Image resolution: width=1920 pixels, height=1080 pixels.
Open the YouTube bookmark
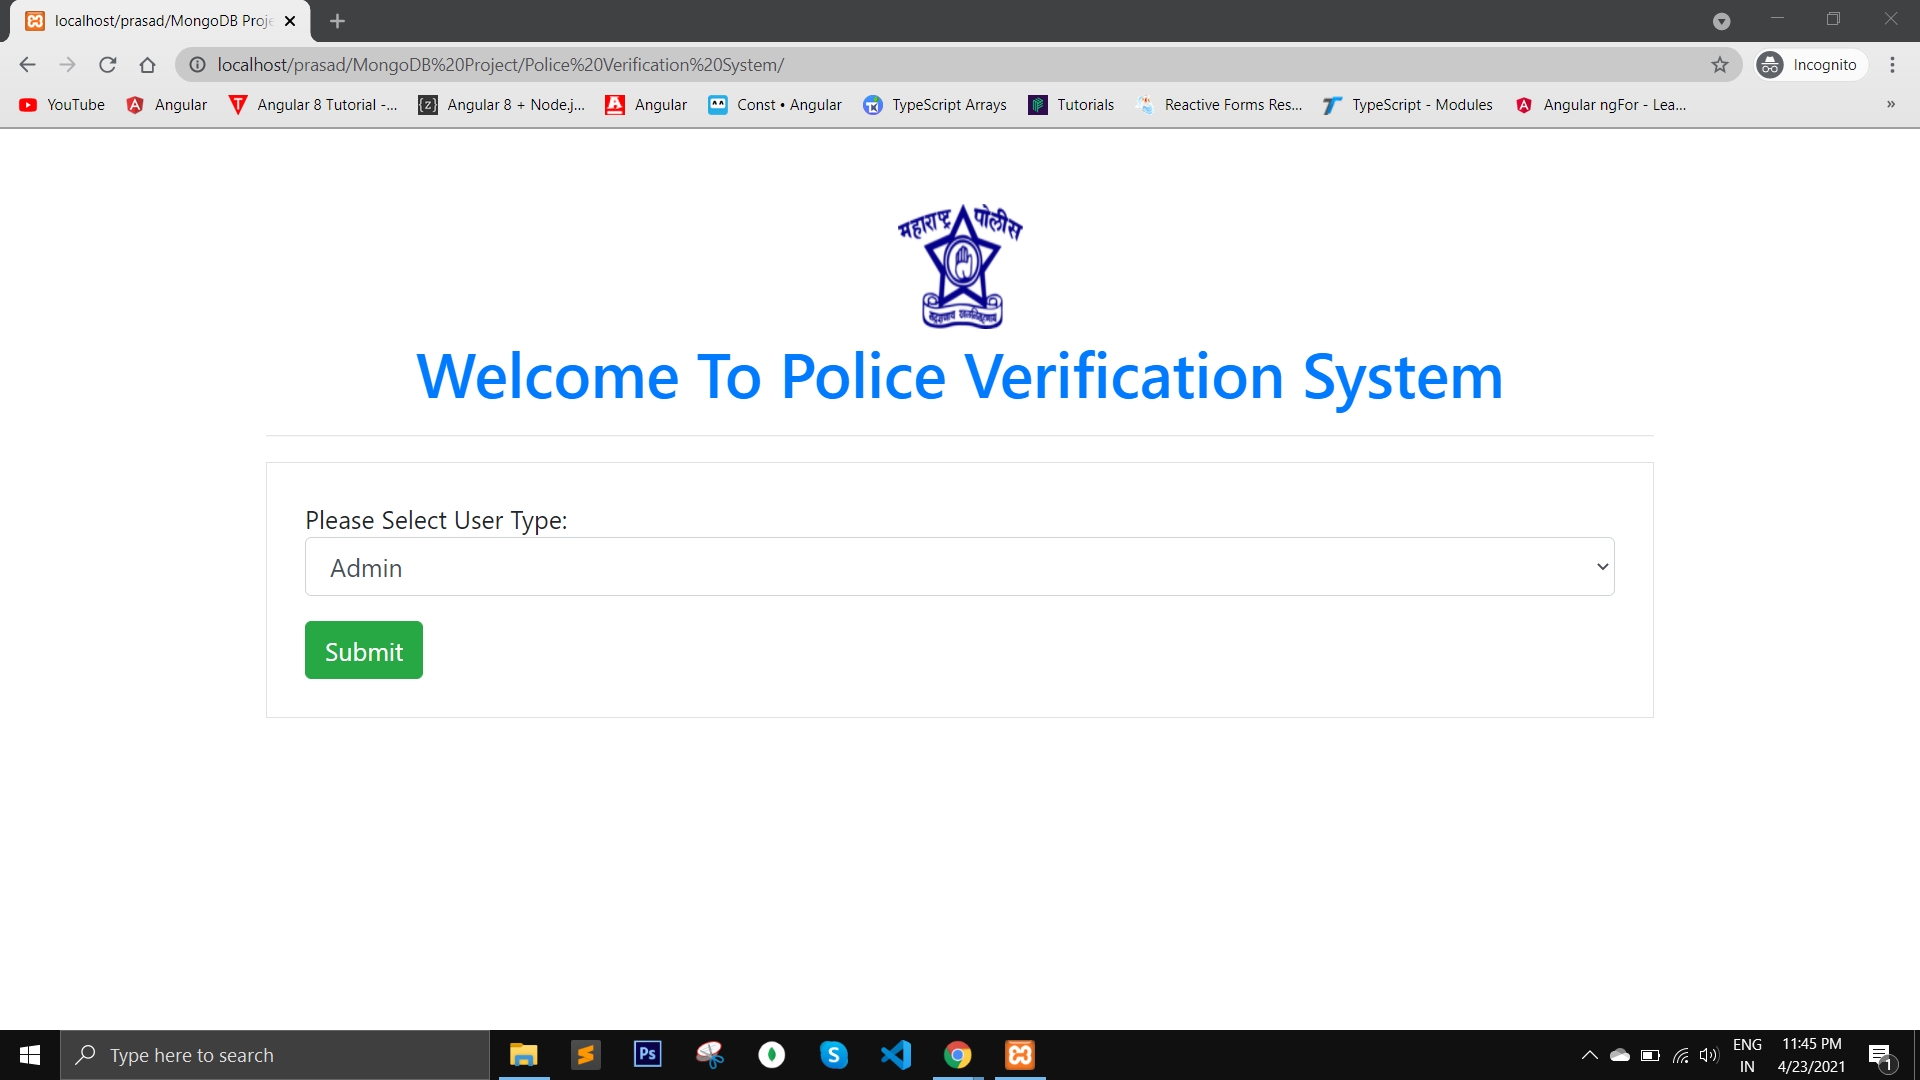pos(61,104)
